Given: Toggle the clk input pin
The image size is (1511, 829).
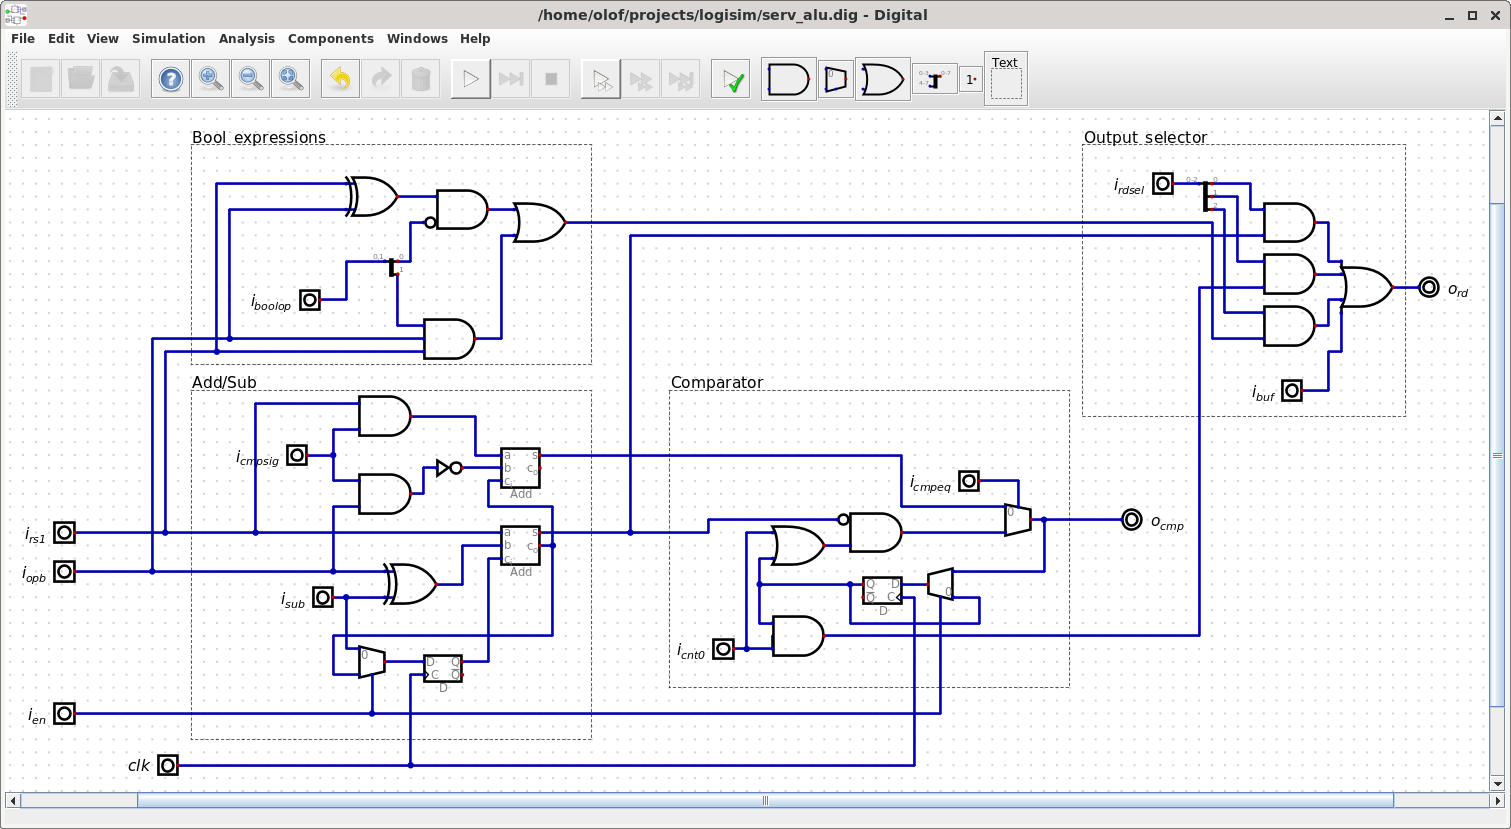Looking at the screenshot, I should pyautogui.click(x=168, y=765).
